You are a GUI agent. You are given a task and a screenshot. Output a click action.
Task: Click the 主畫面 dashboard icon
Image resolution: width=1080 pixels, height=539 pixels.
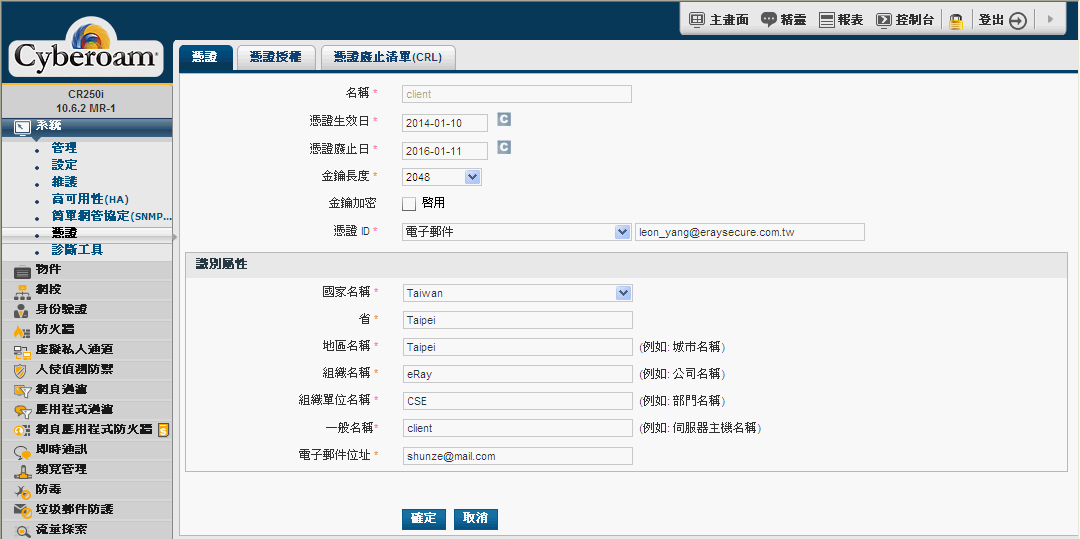click(697, 20)
